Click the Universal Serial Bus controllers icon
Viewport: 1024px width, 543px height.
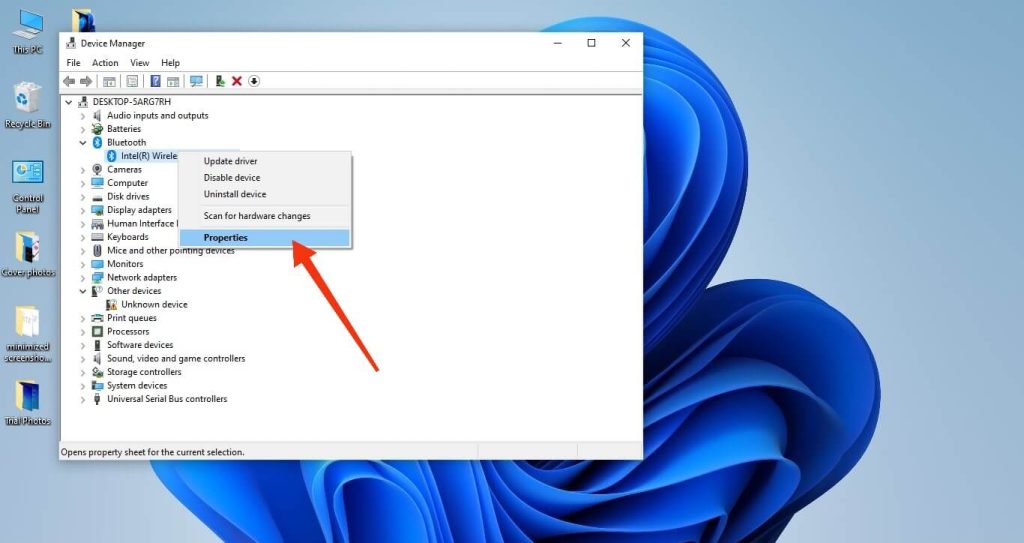tap(97, 399)
